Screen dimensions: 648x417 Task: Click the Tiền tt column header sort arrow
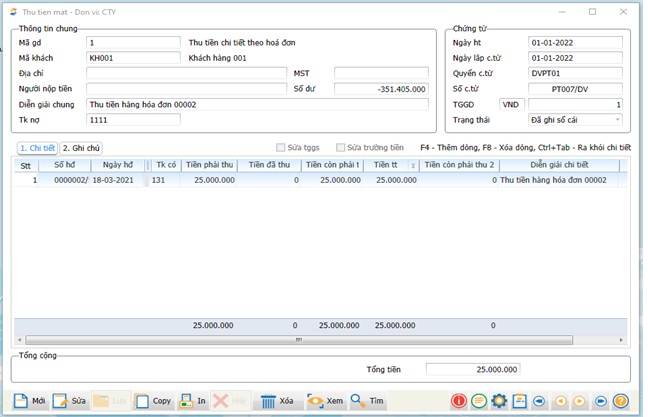[413, 165]
